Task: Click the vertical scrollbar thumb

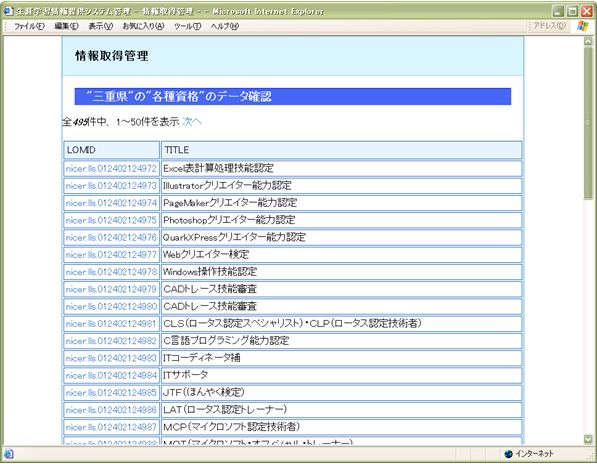Action: coord(588,123)
